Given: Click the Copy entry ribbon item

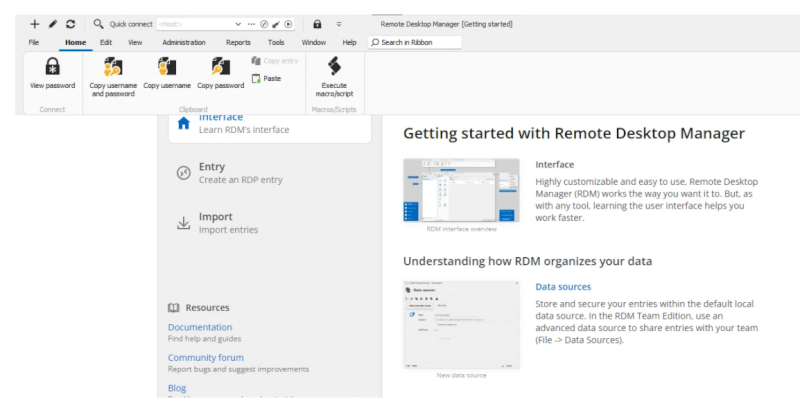Looking at the screenshot, I should point(274,61).
